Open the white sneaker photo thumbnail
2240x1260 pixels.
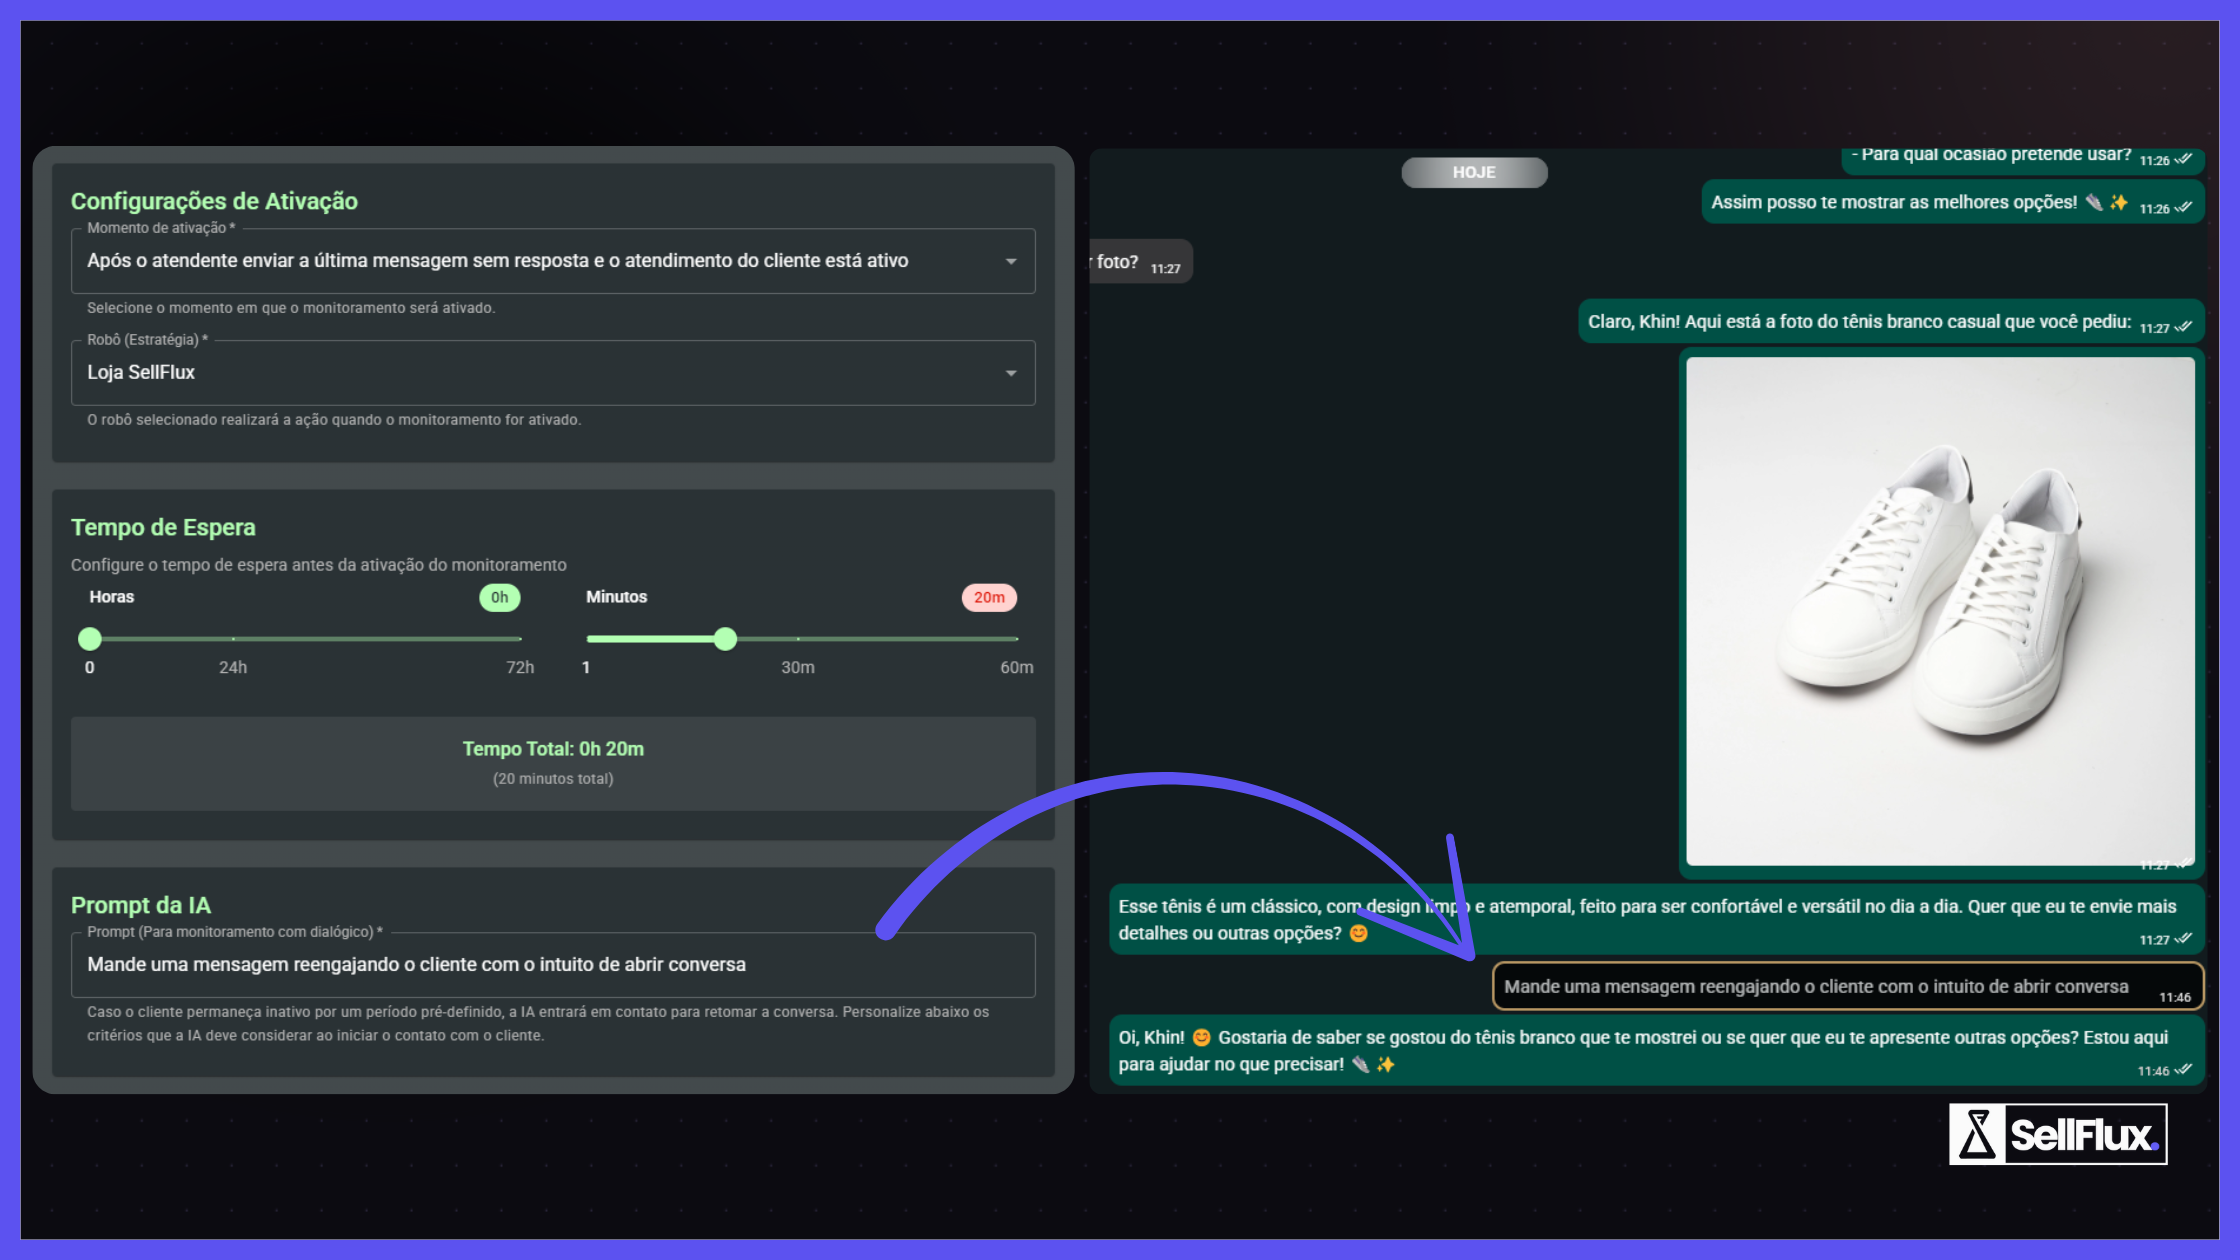(1940, 610)
